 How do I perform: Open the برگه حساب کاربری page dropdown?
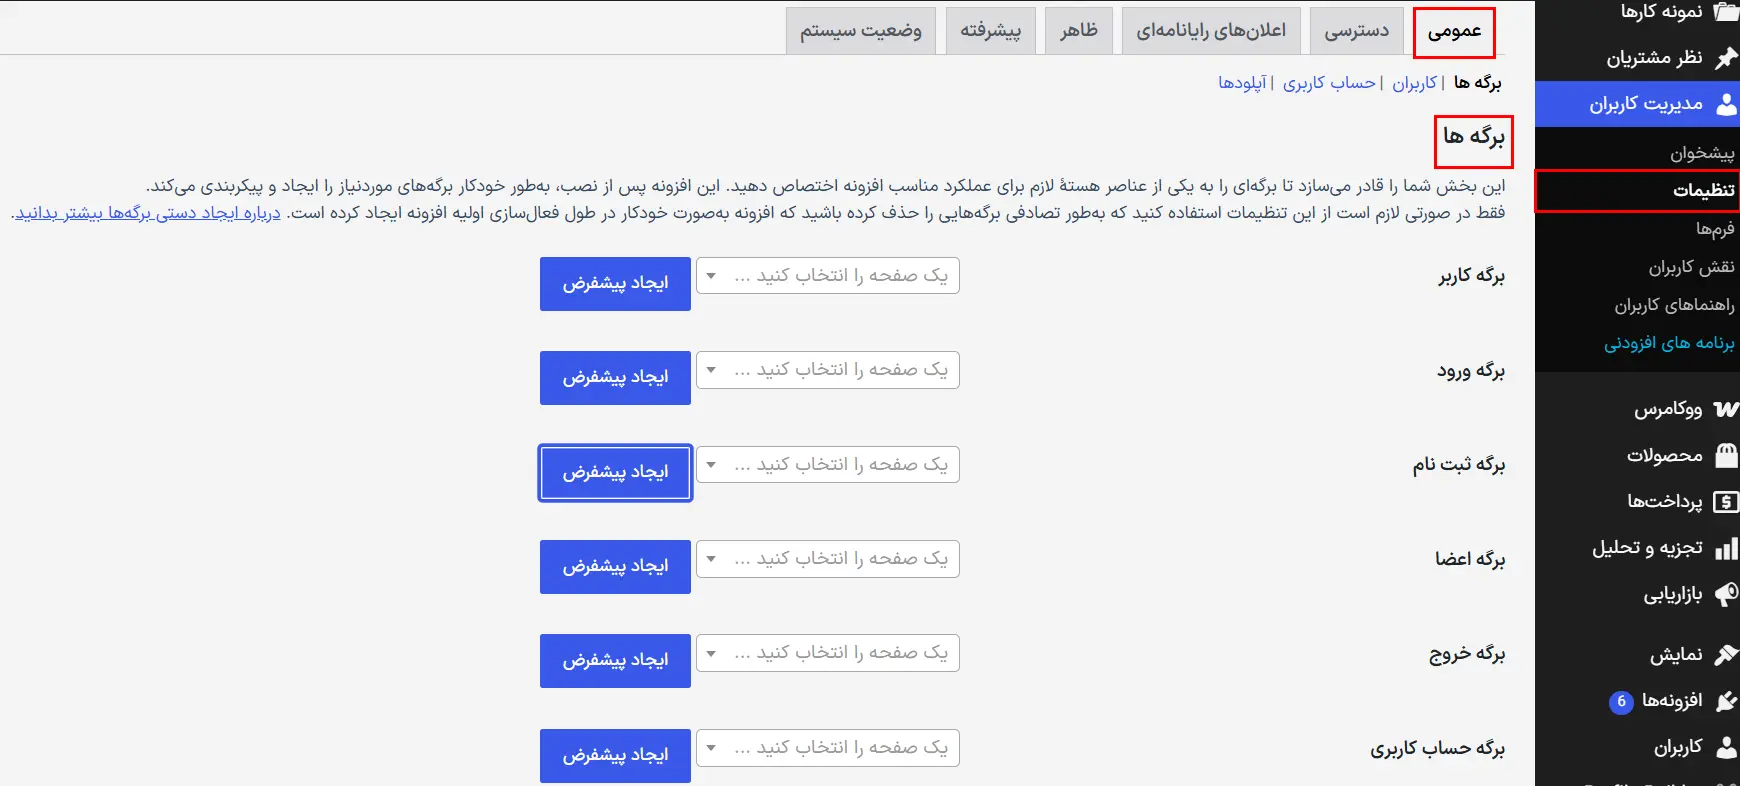[828, 748]
